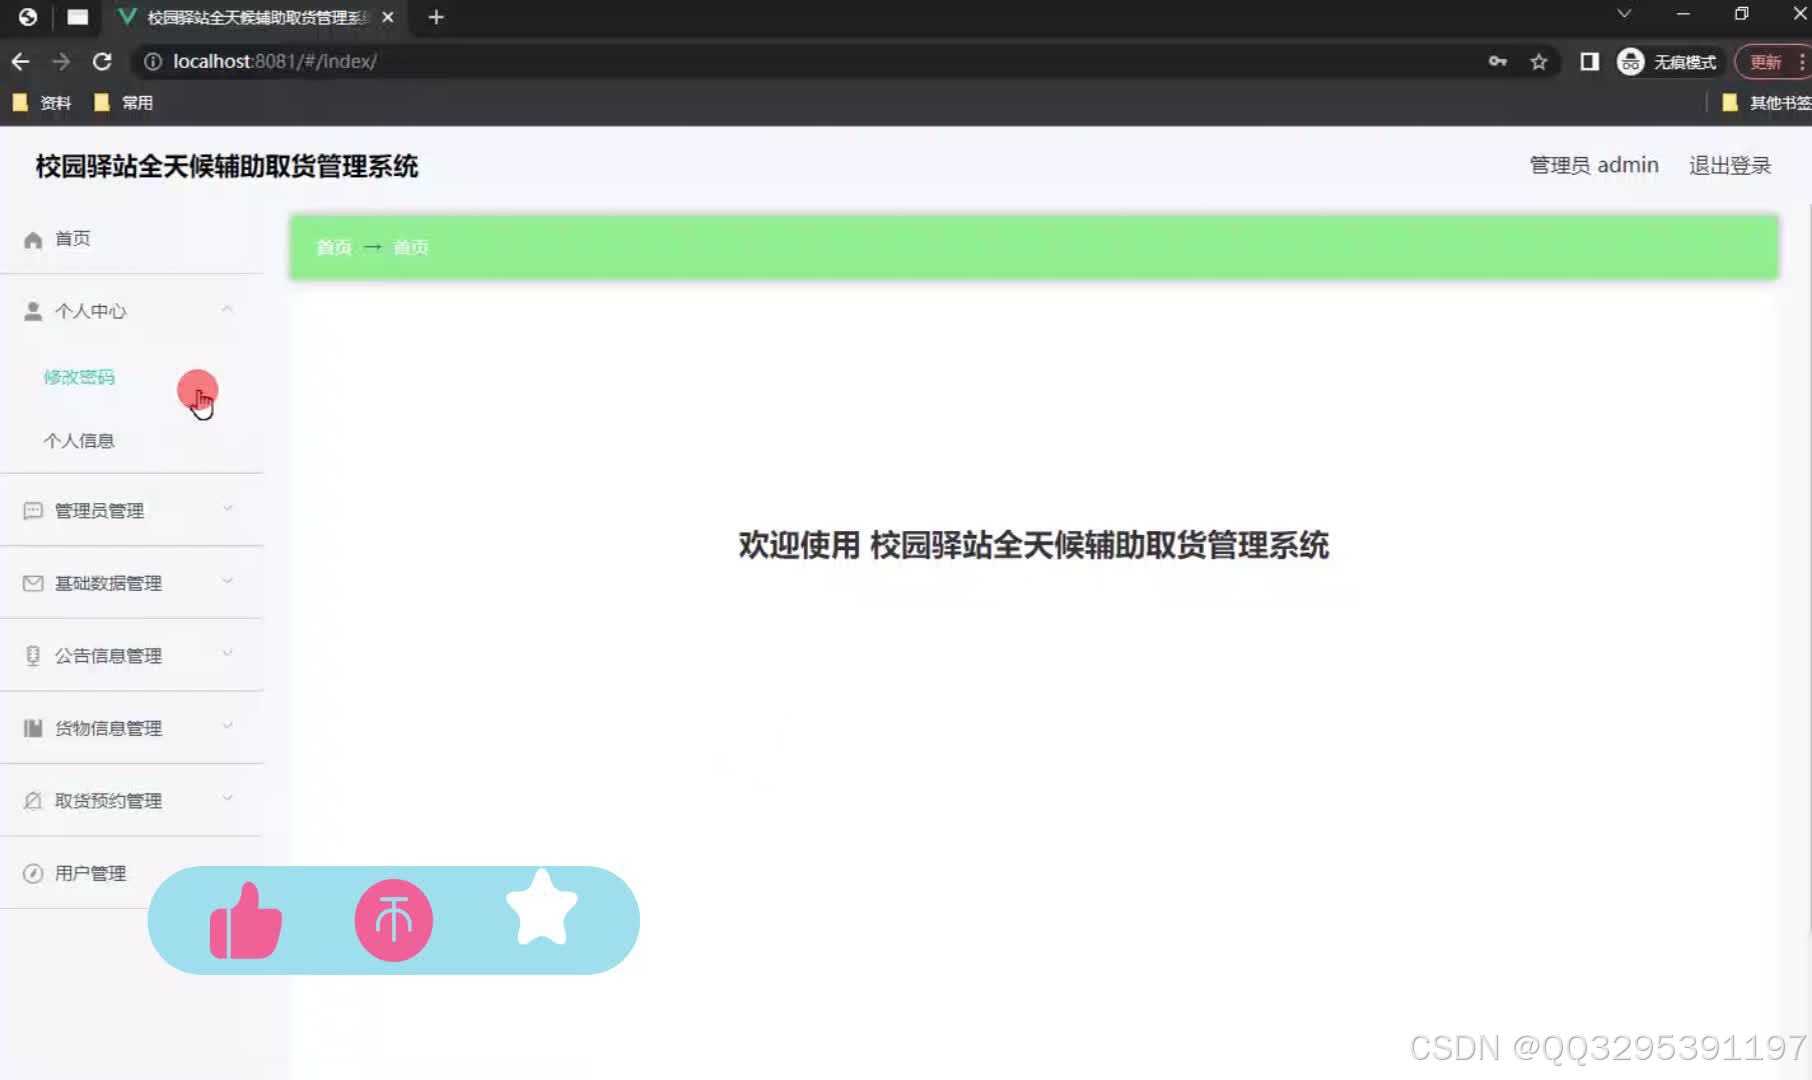Open the tab search down arrow
1812x1080 pixels.
click(1624, 14)
